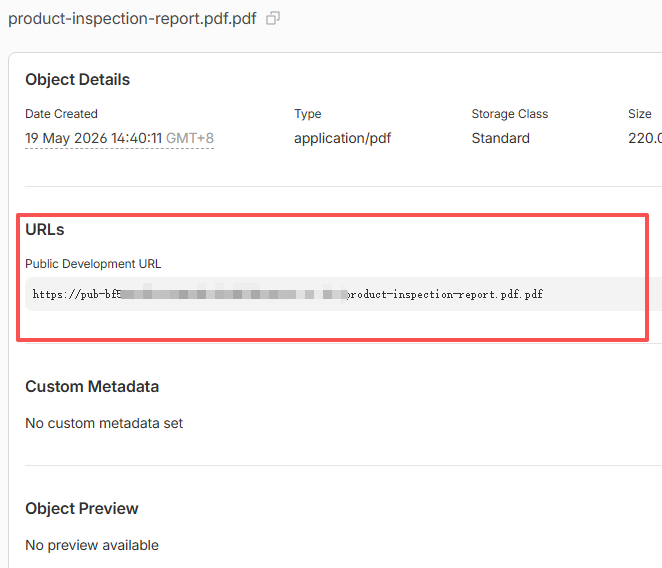Select the application/pdf type value

coord(342,138)
